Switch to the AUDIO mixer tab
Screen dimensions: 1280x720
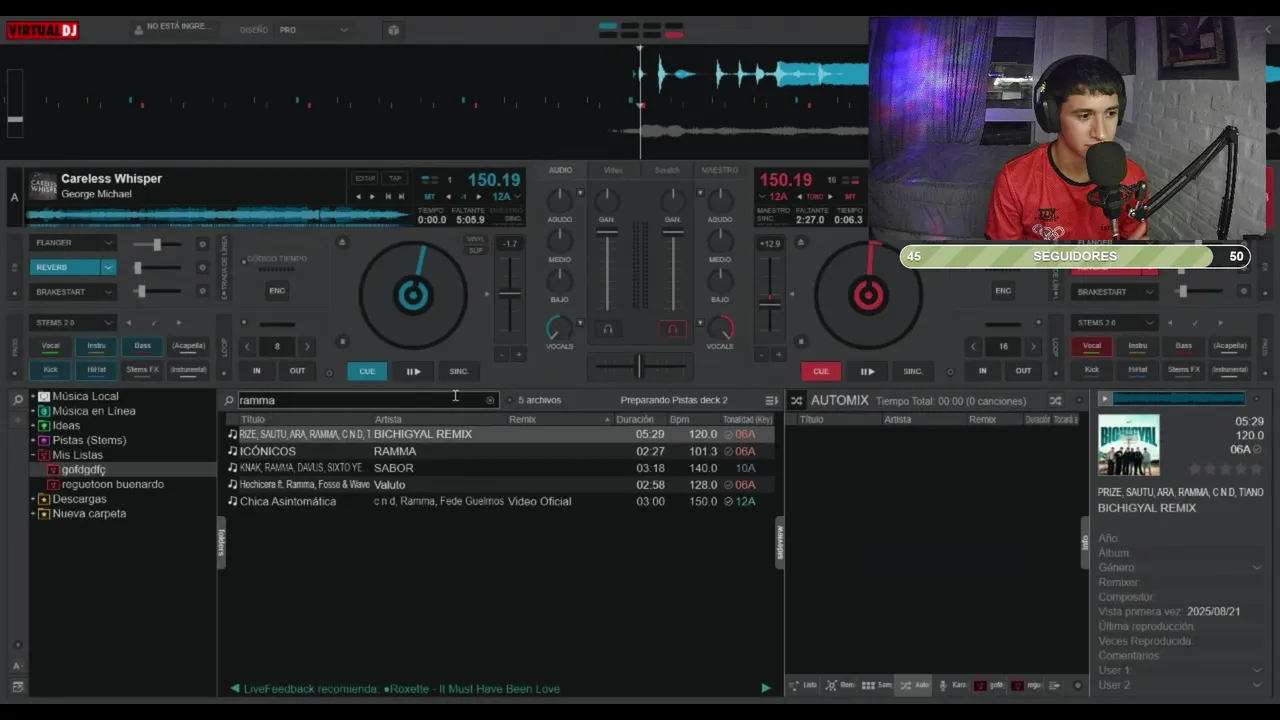click(x=560, y=170)
